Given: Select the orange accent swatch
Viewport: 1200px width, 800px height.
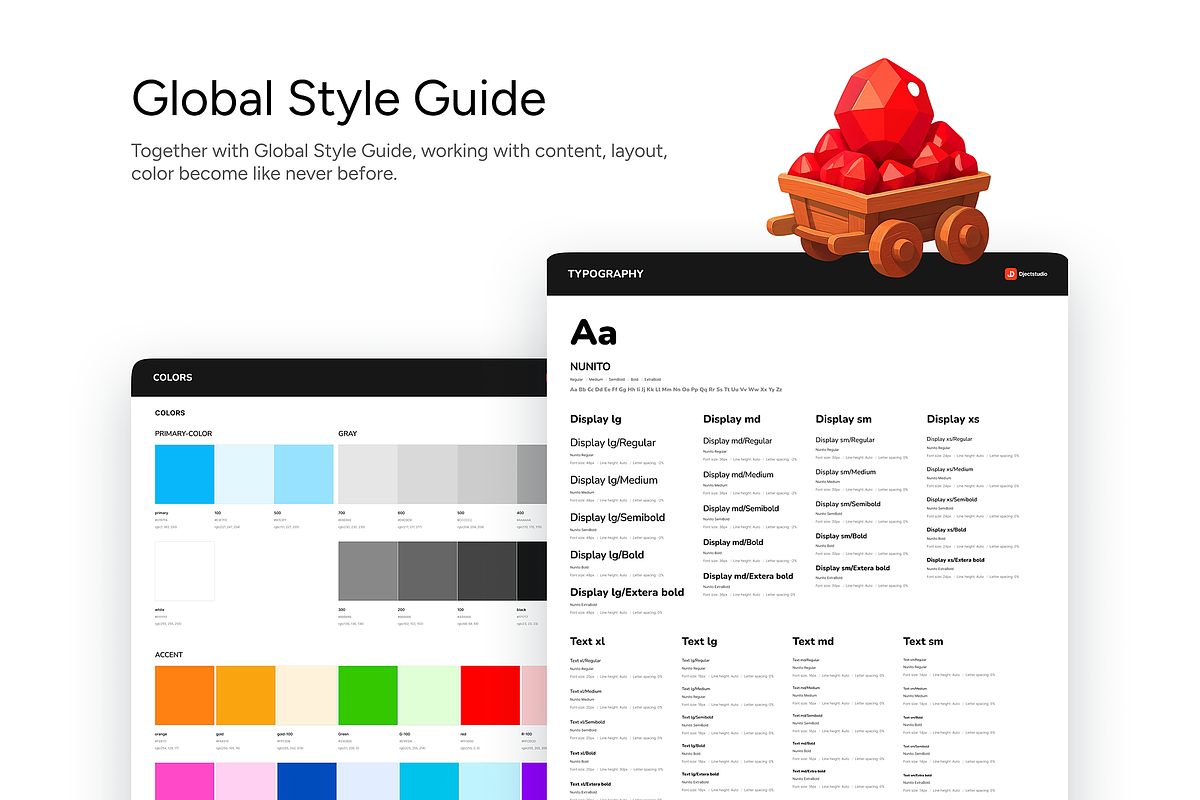Looking at the screenshot, I should [185, 696].
